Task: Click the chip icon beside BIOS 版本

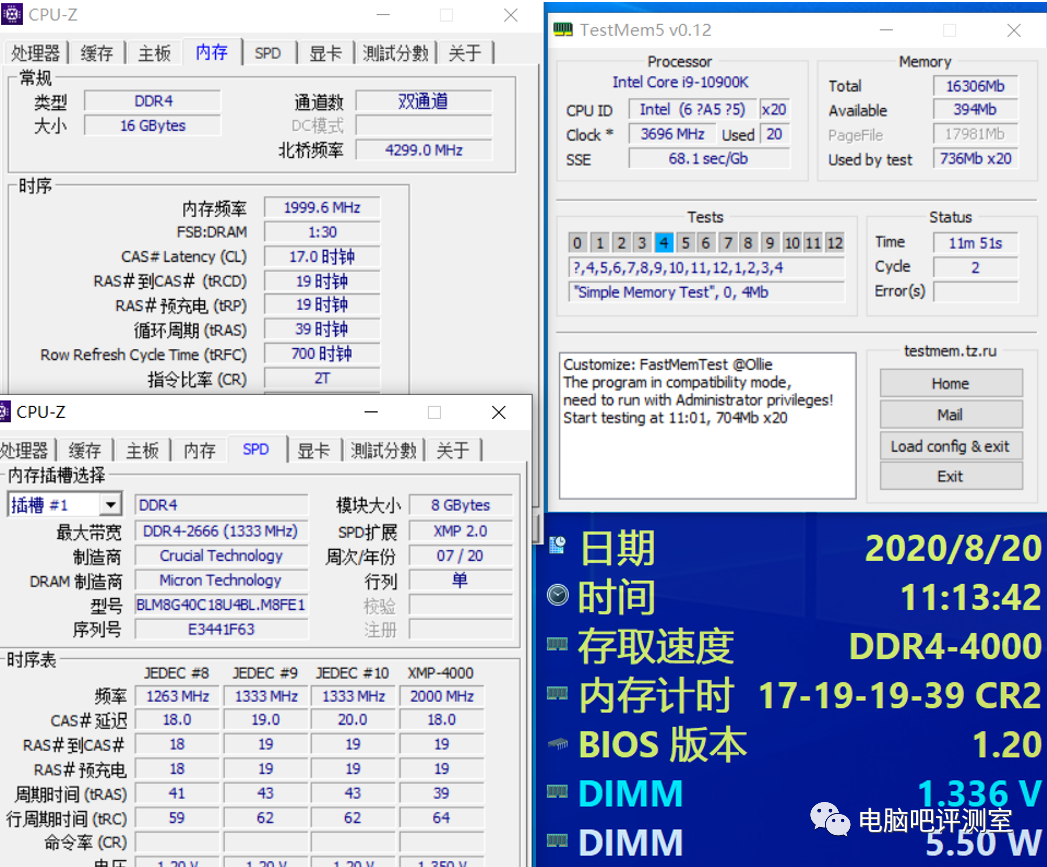Action: [558, 743]
